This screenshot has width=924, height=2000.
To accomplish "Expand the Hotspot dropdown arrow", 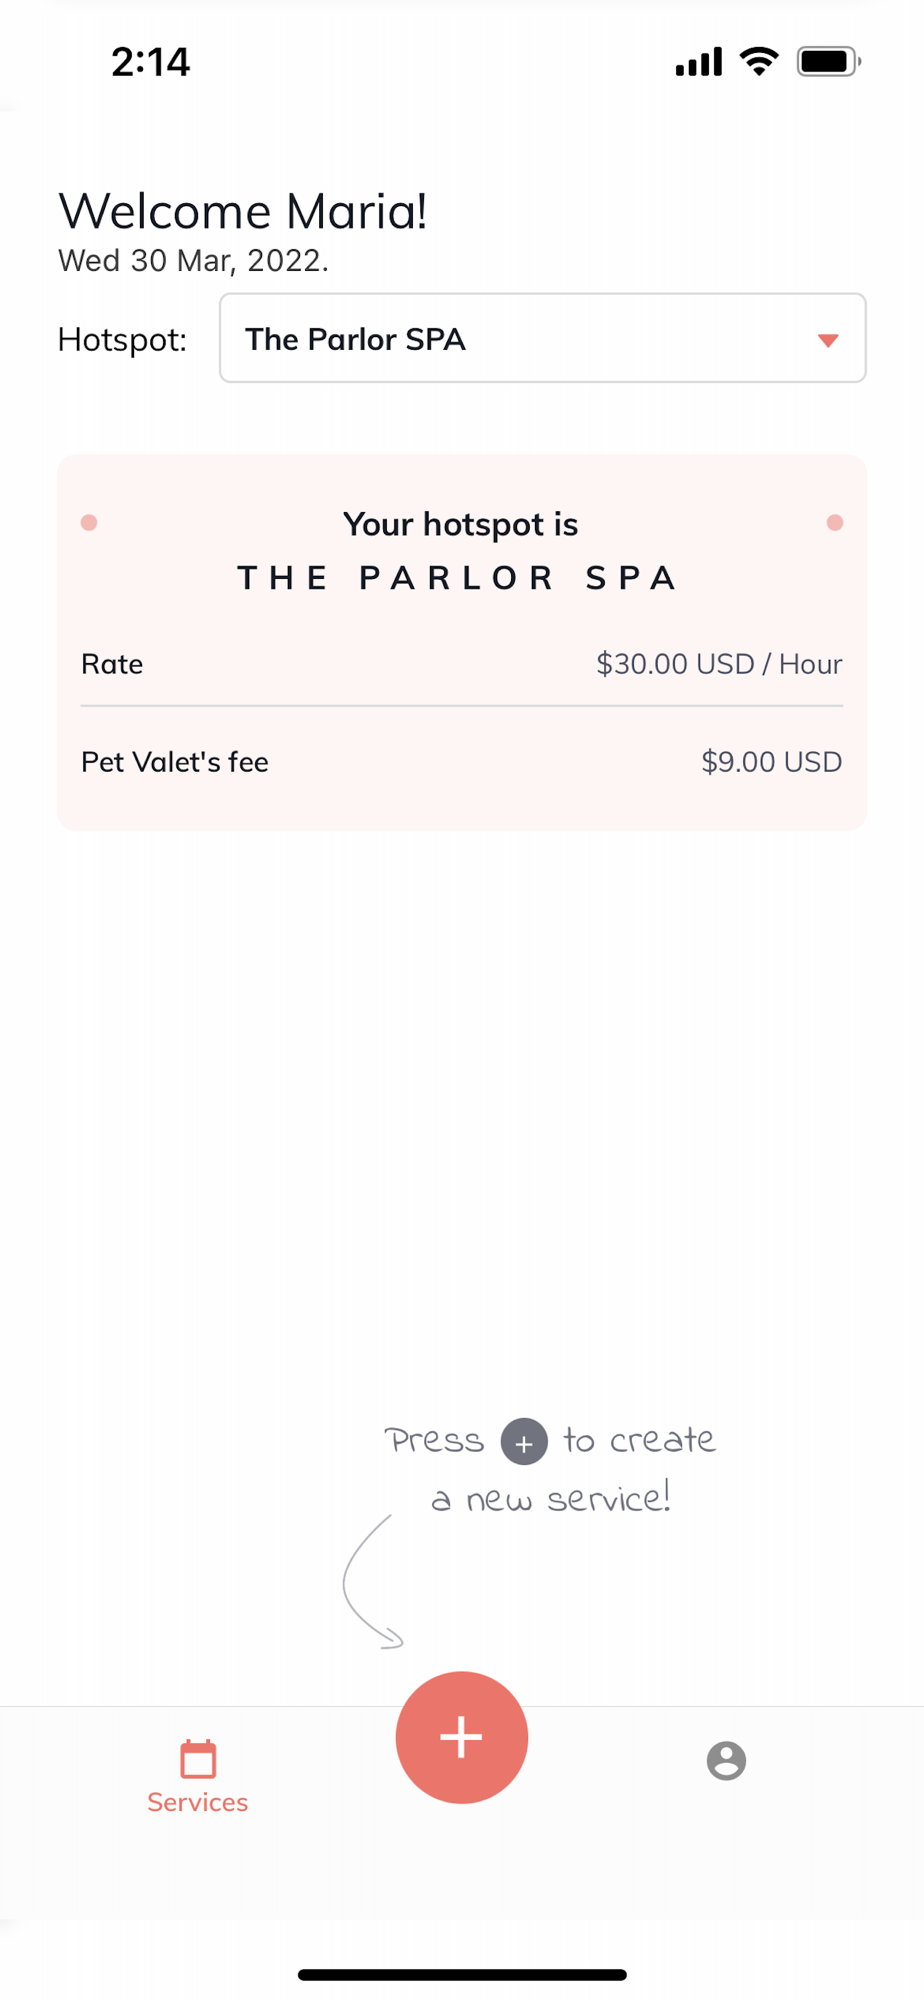I will [x=828, y=340].
